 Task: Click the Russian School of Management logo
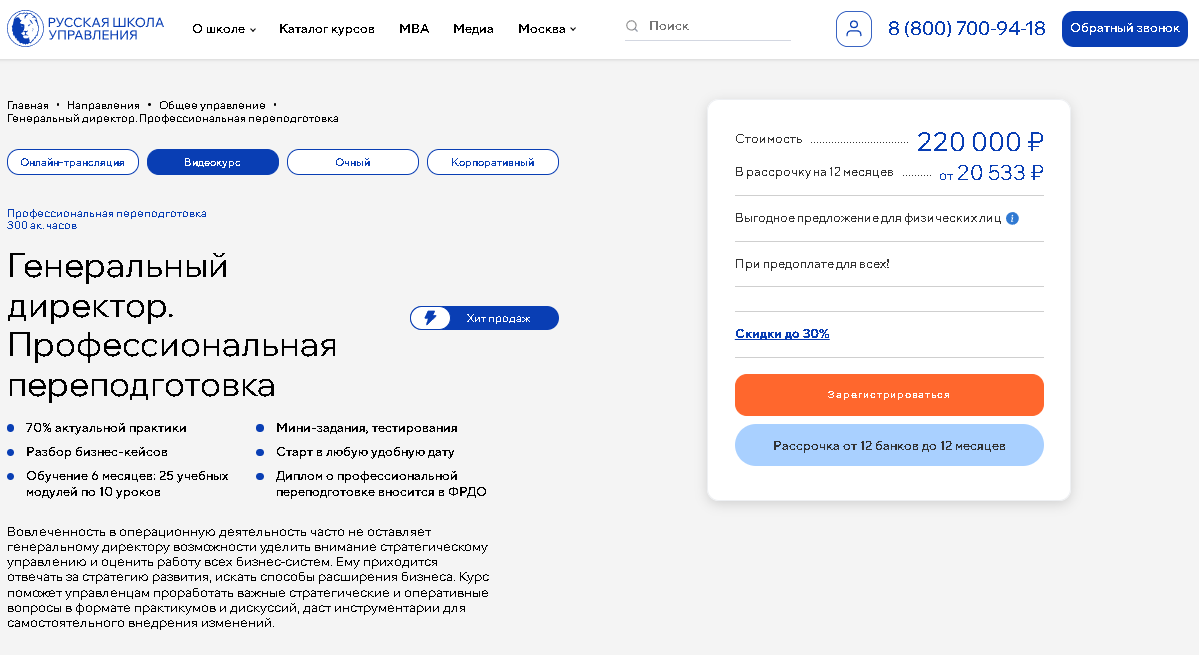coord(86,29)
